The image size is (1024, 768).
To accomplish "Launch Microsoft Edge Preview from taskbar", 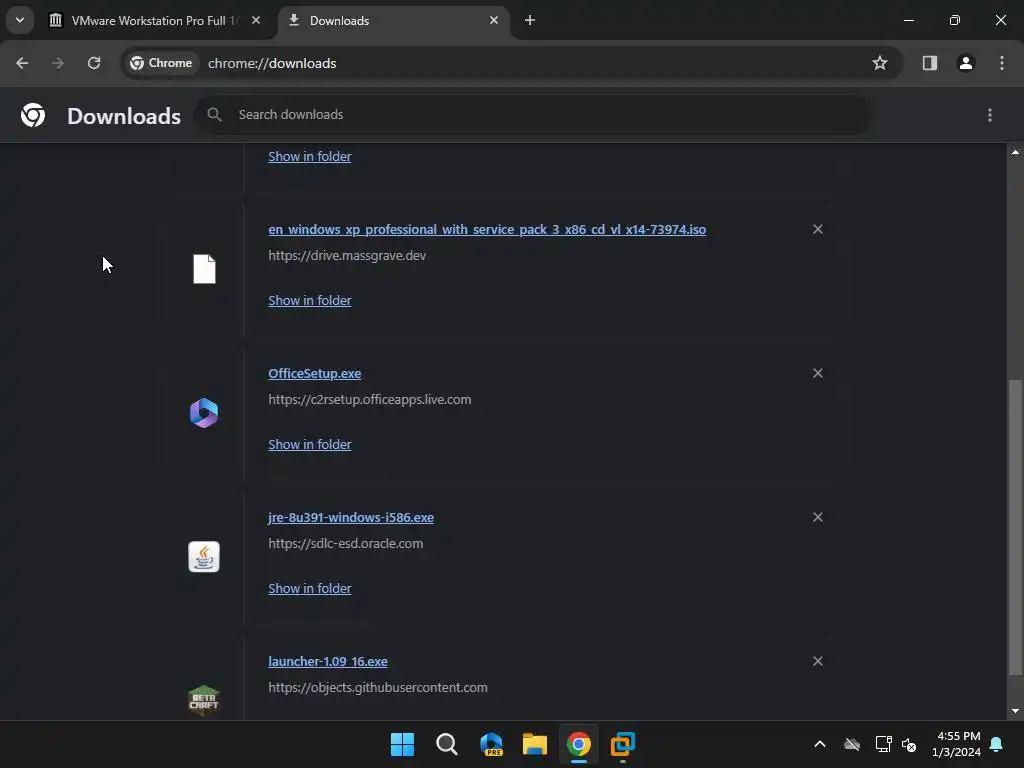I will point(491,744).
